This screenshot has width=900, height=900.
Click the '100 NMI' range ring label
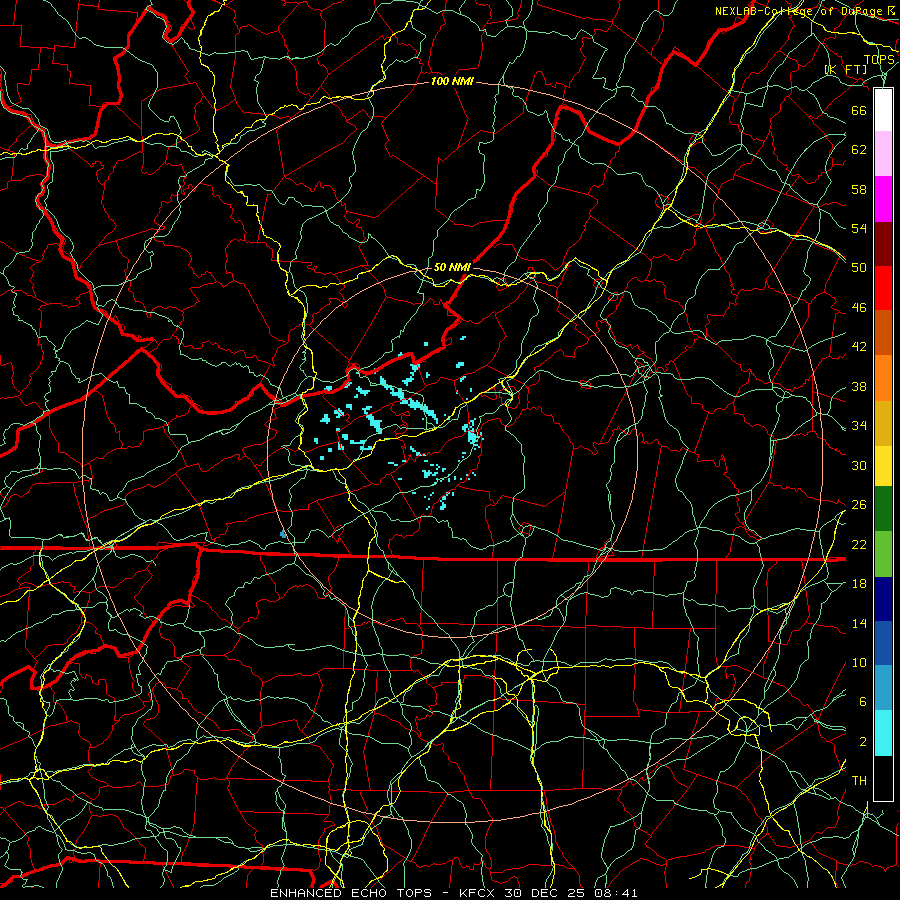pos(451,82)
